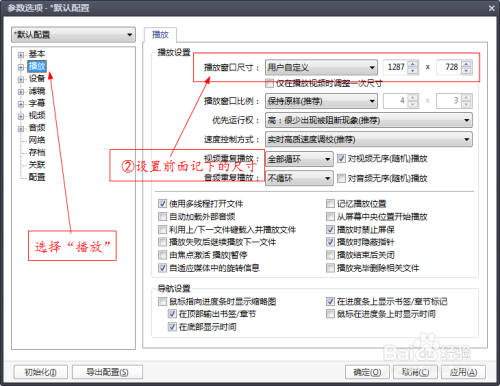This screenshot has width=500, height=386.
Task: Check 利用上/下一文件键载入并播放文件
Action: 162,230
